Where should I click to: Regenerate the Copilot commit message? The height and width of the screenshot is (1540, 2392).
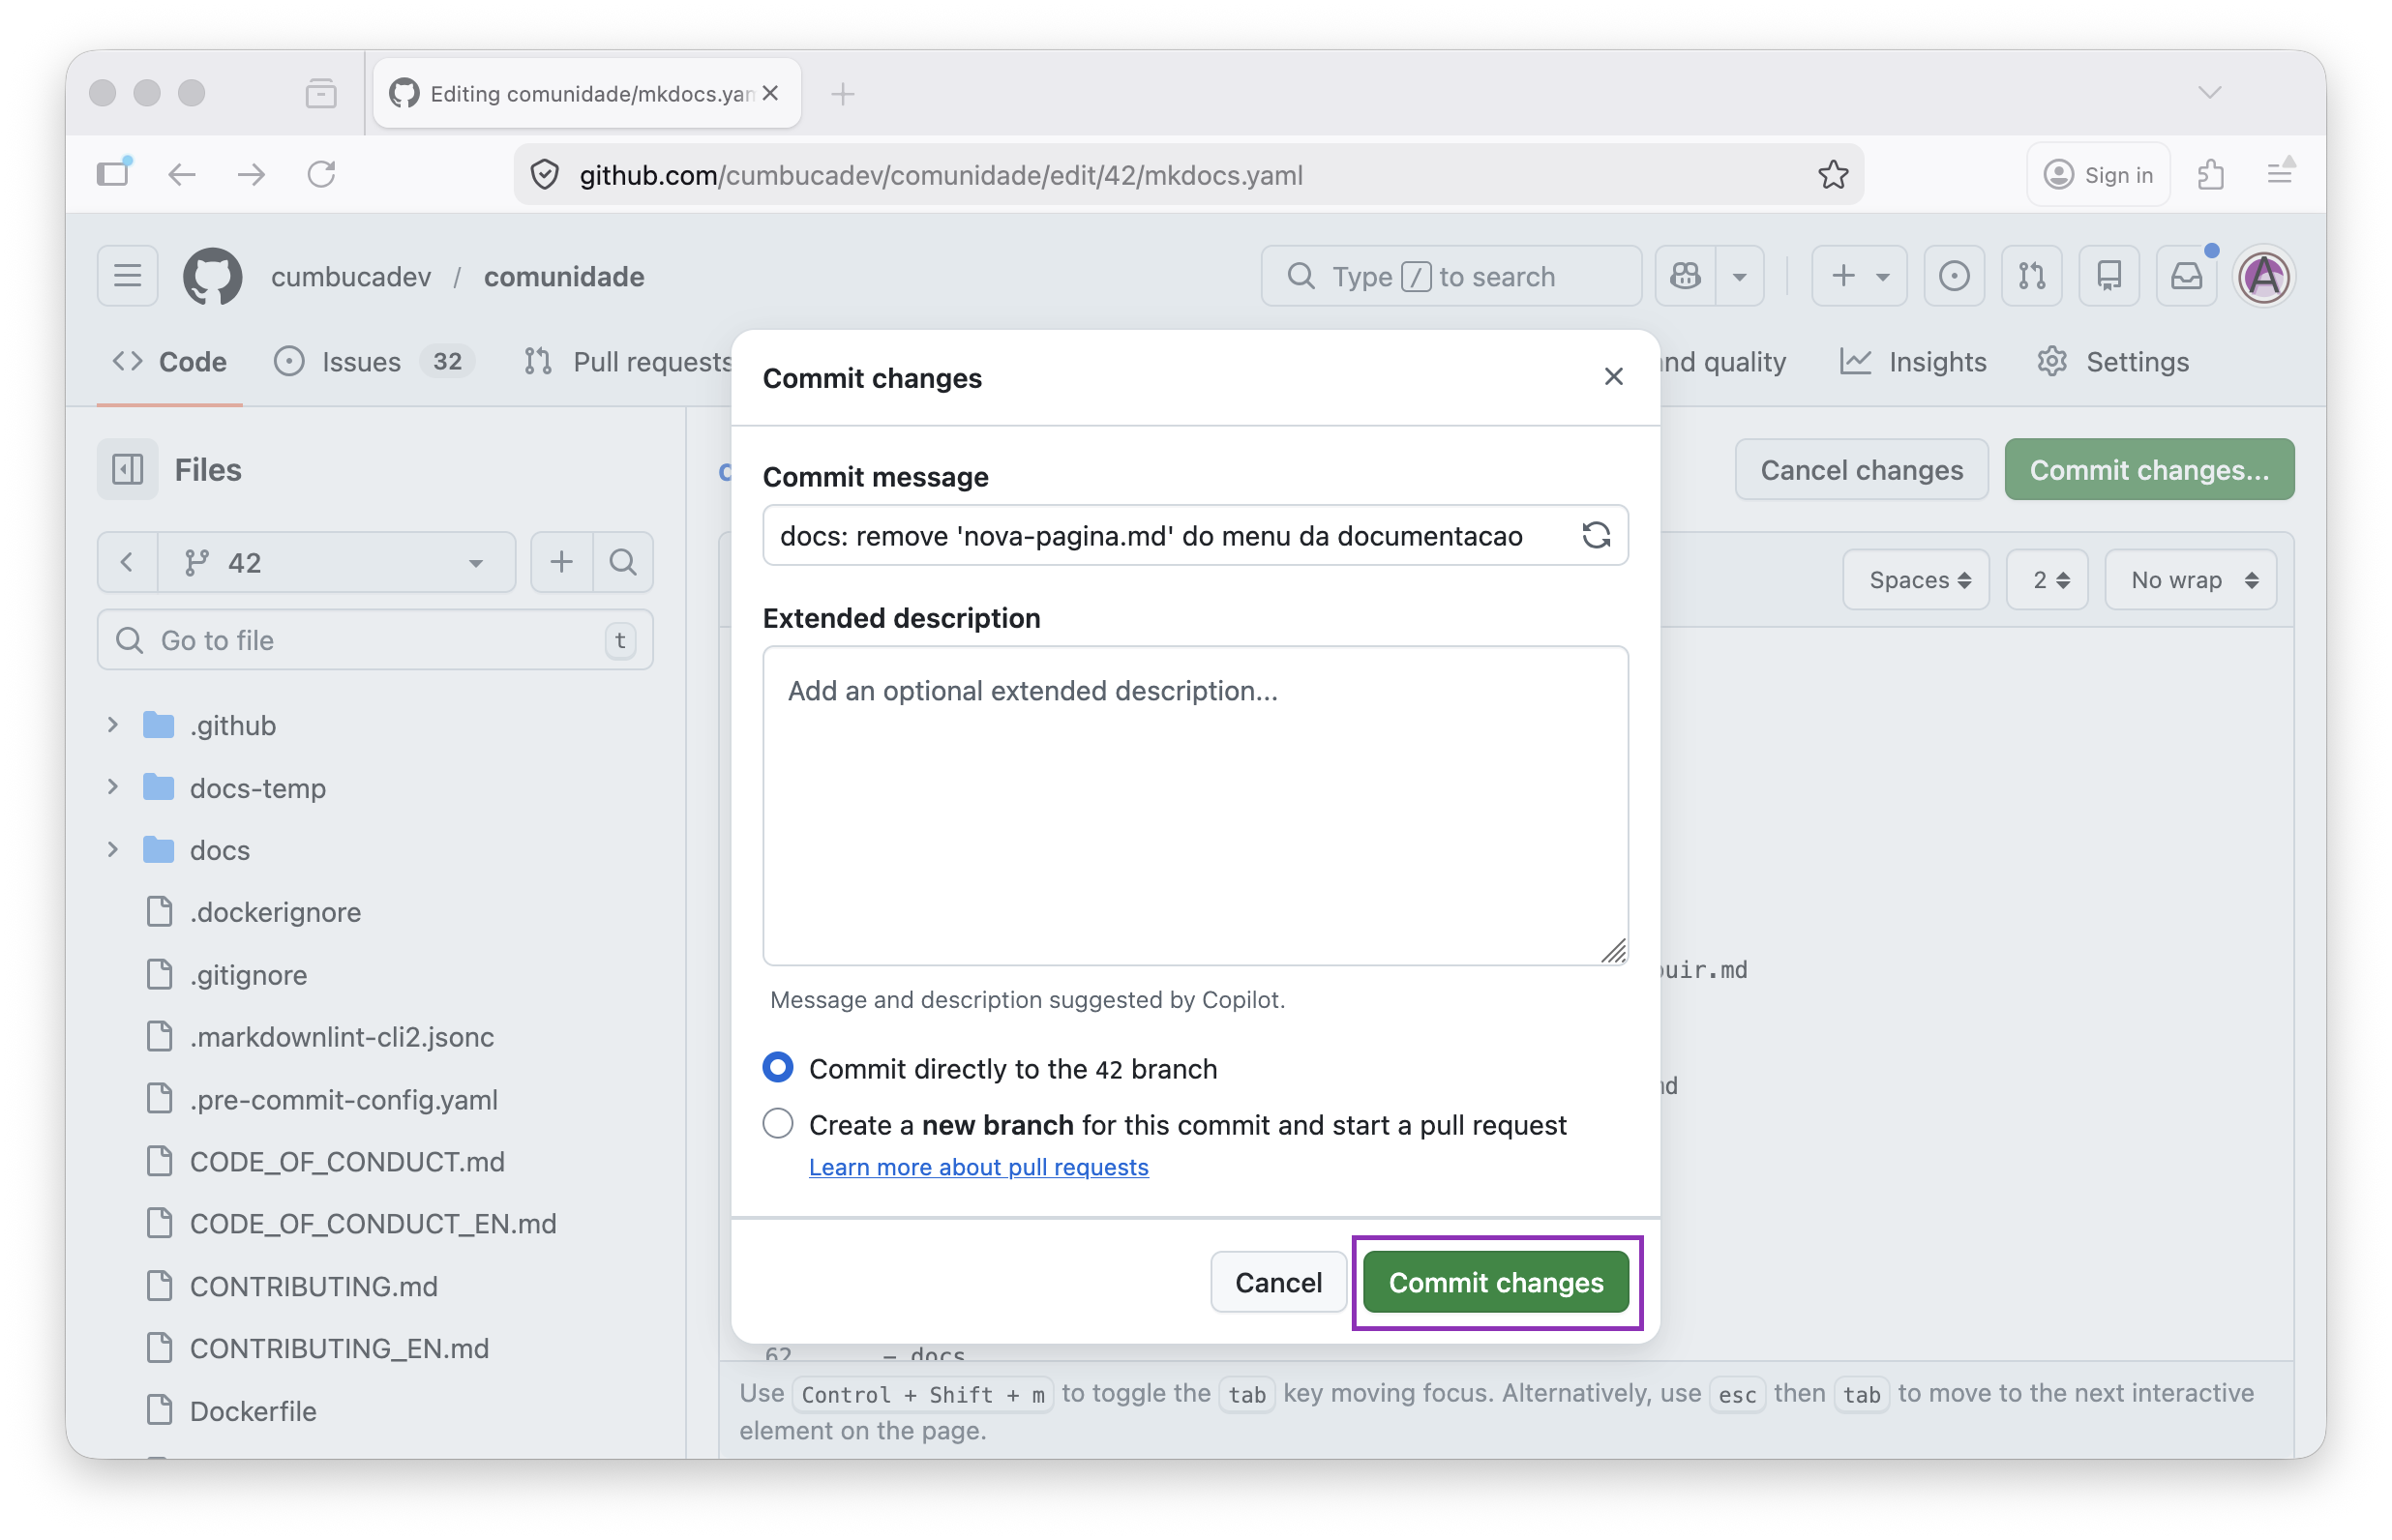[1596, 535]
